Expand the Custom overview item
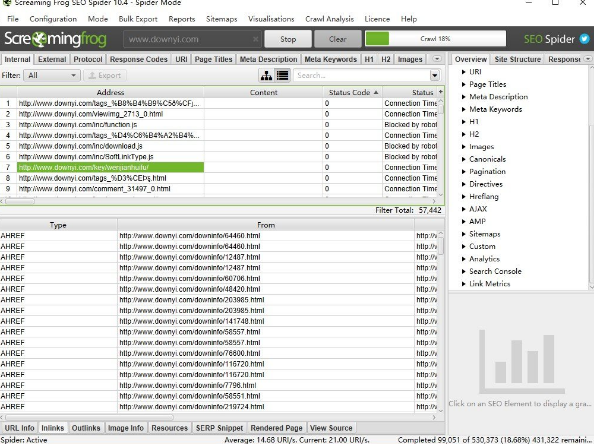 [x=463, y=246]
